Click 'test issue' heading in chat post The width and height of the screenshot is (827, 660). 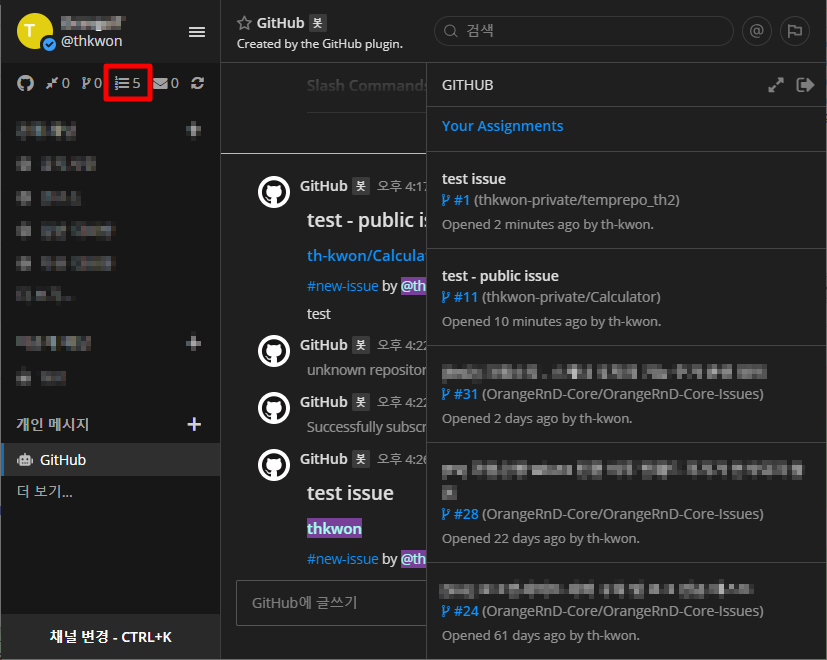[x=350, y=493]
